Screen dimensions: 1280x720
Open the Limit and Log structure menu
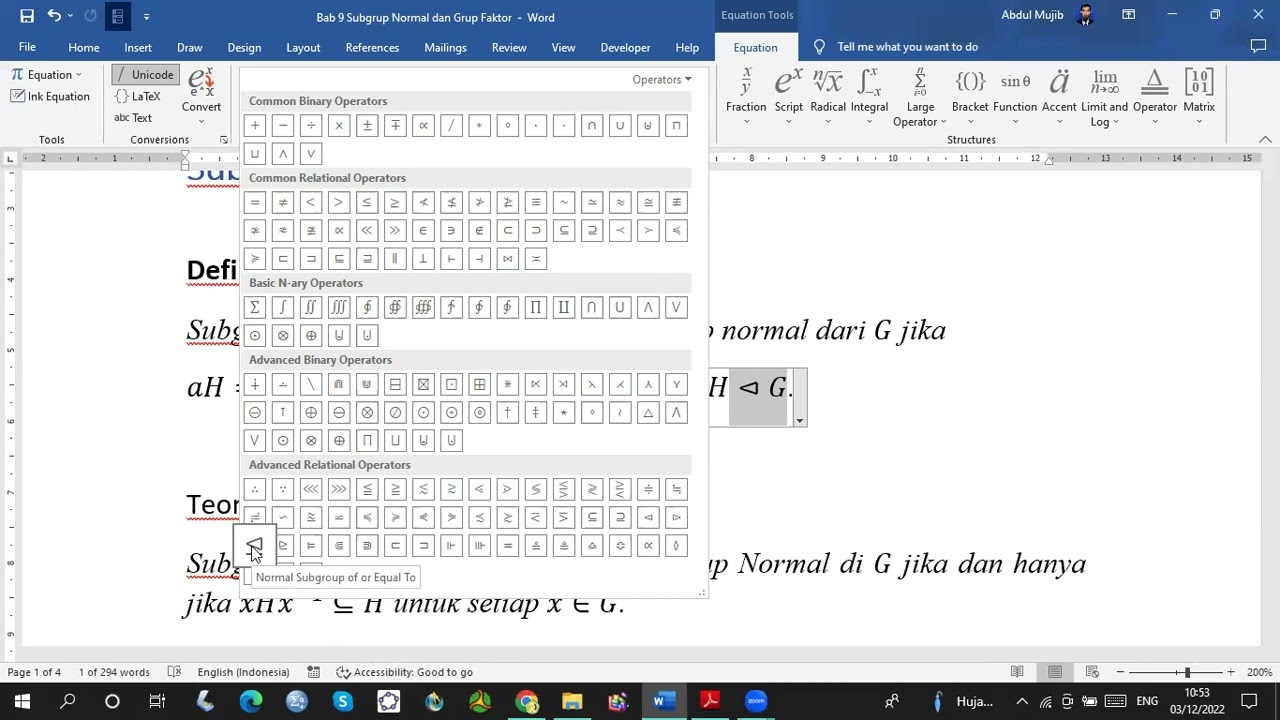1105,97
